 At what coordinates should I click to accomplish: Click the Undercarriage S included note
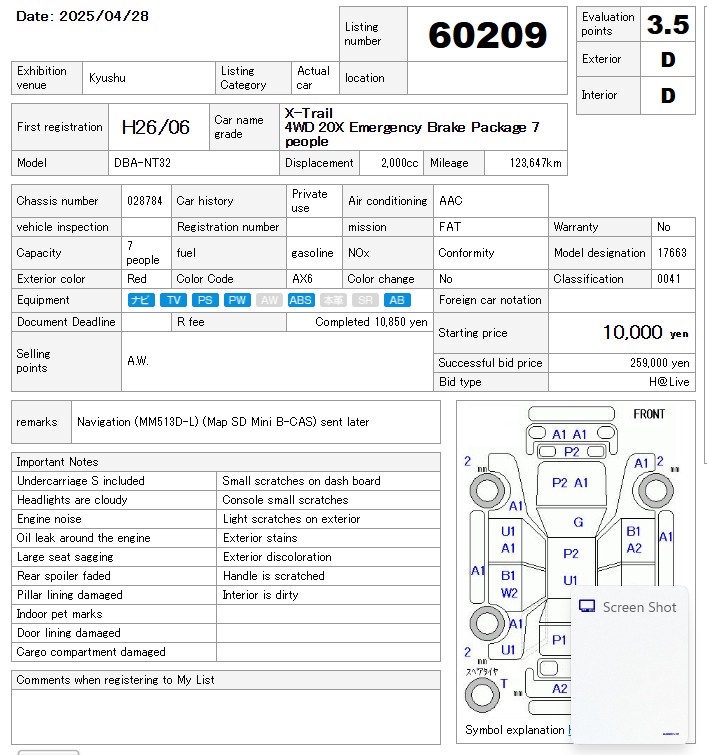coord(80,481)
